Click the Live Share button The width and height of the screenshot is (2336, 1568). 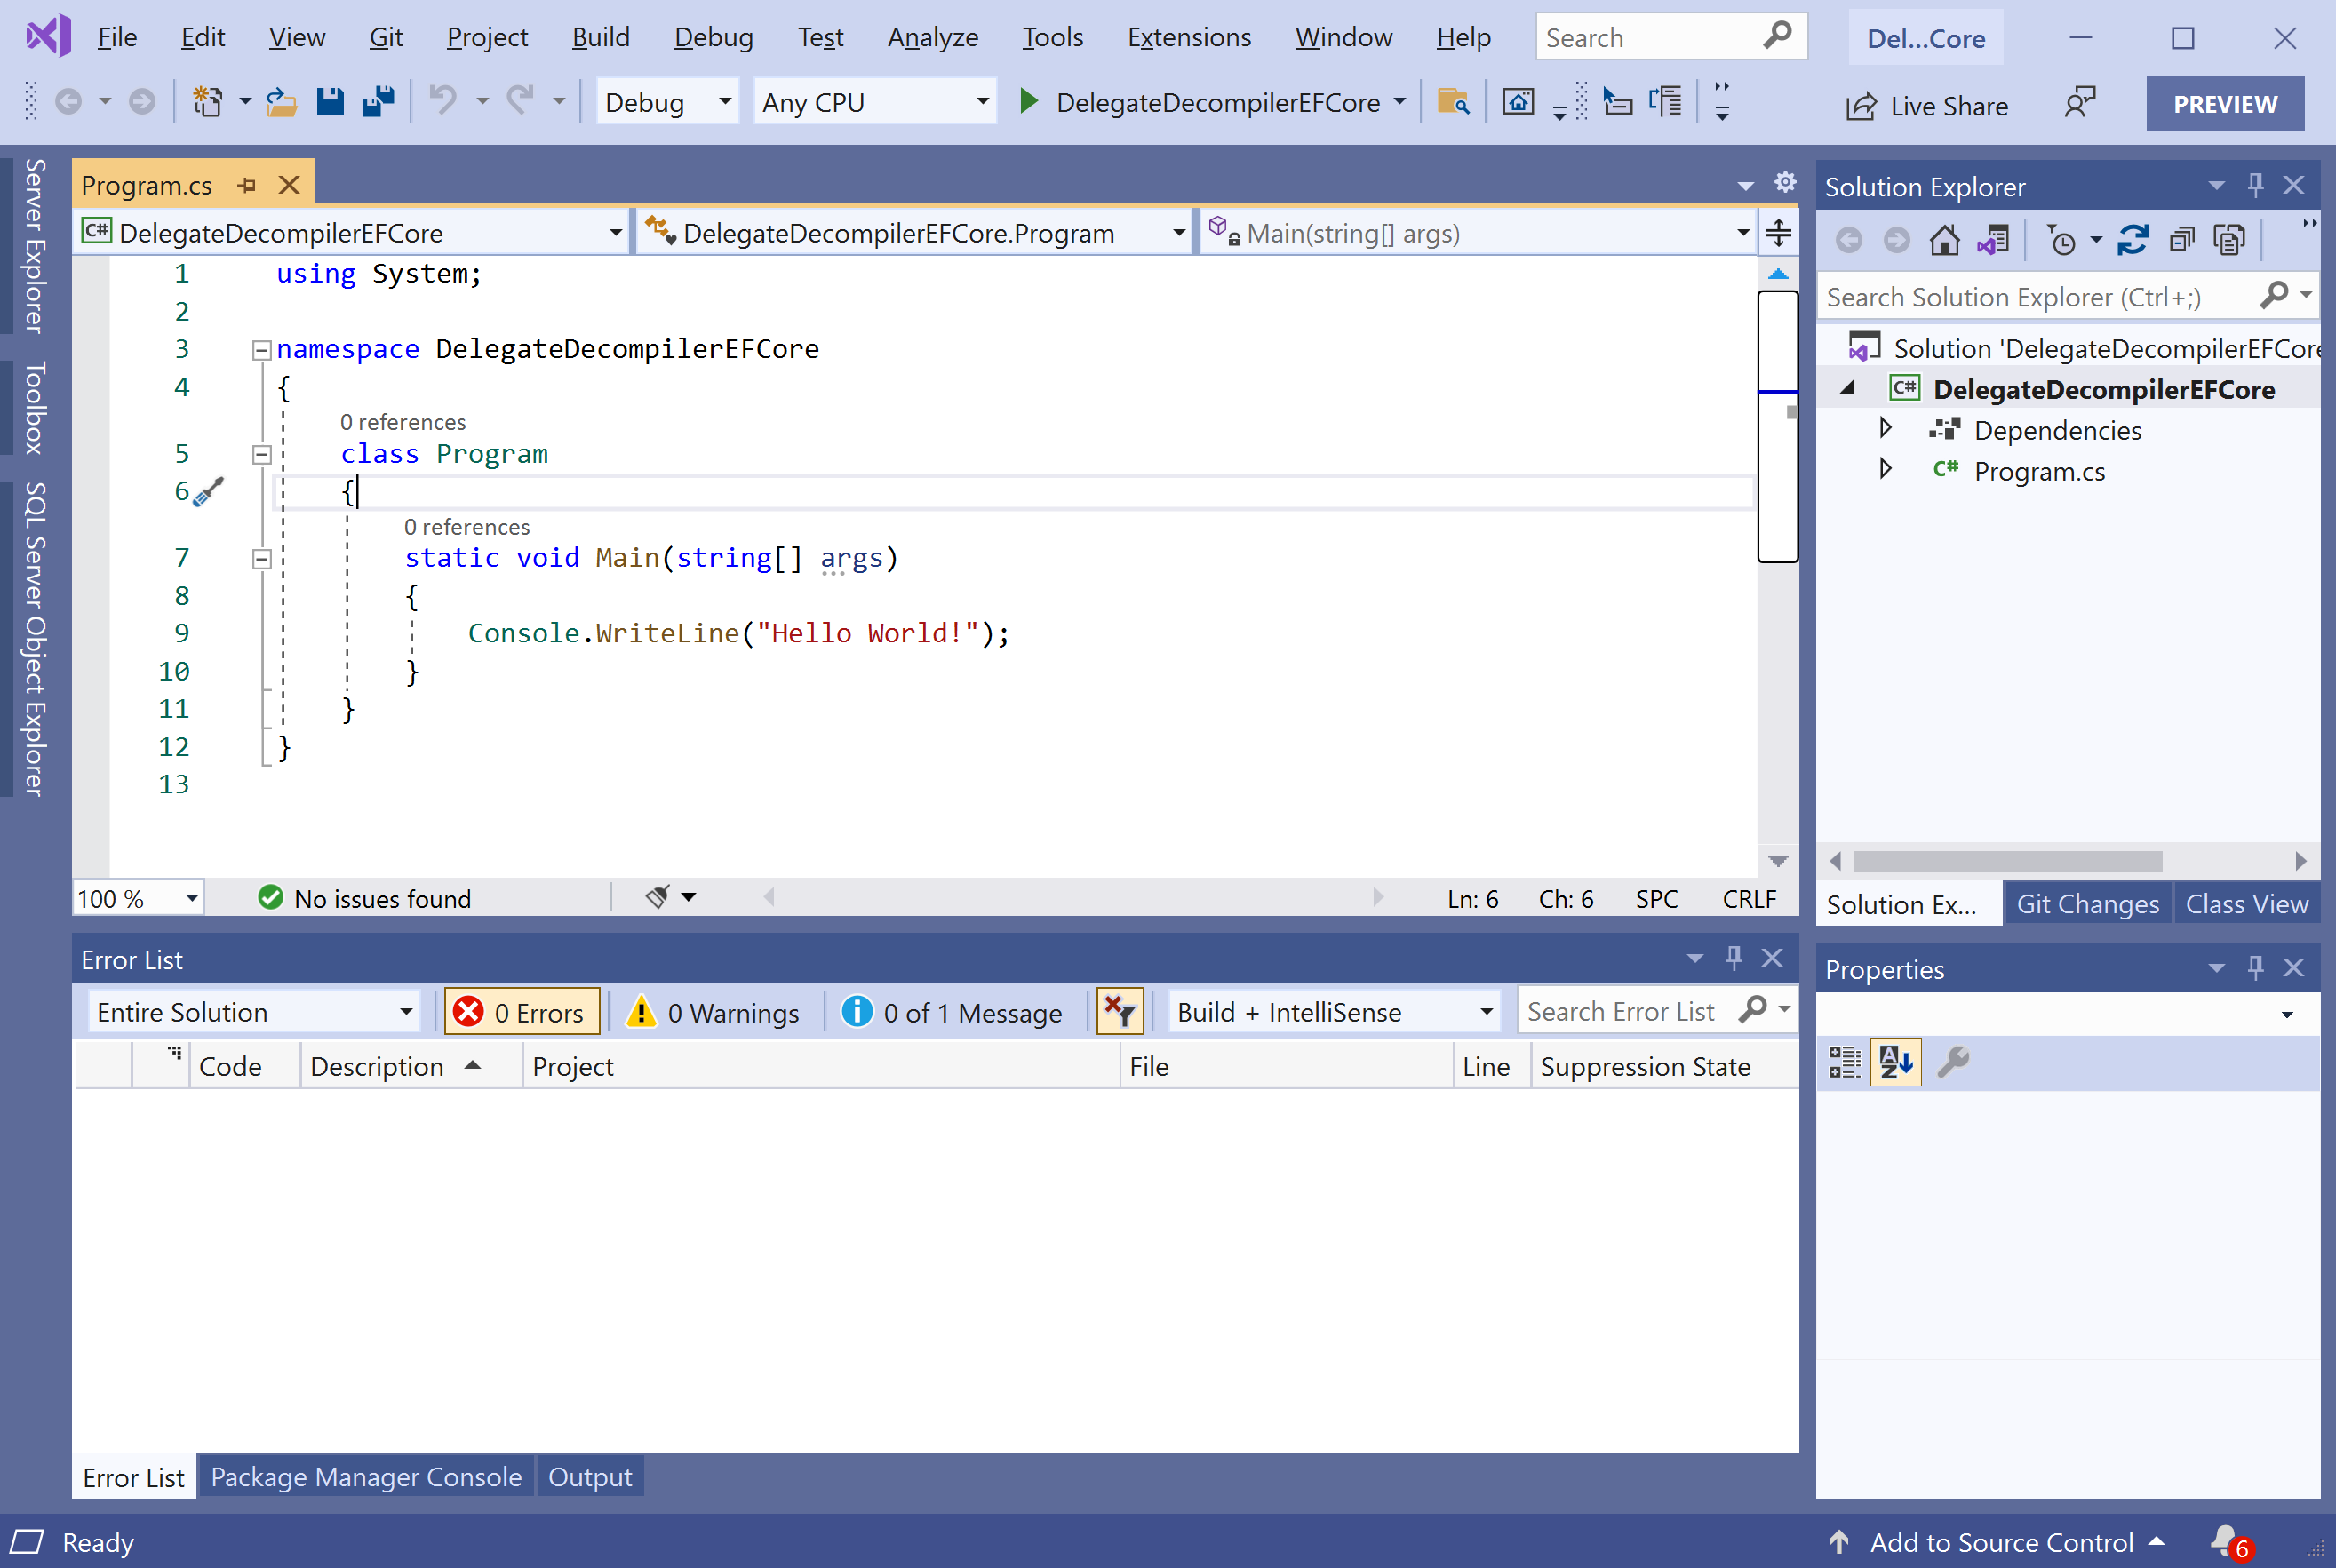click(x=1927, y=105)
